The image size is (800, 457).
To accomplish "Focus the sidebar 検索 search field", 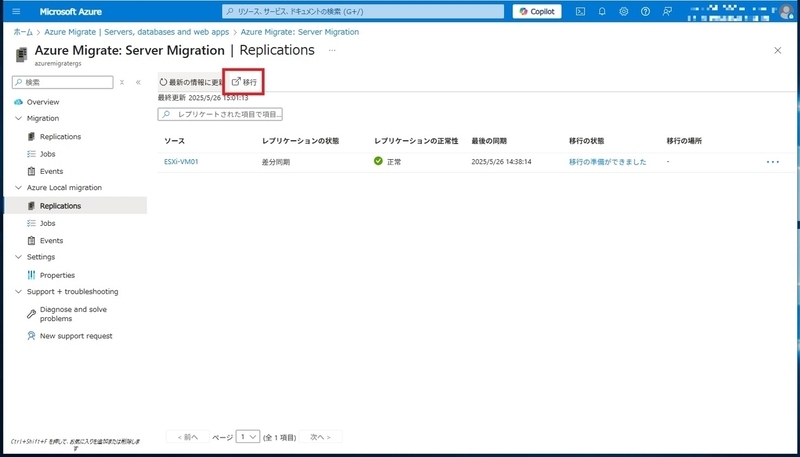I will point(63,82).
